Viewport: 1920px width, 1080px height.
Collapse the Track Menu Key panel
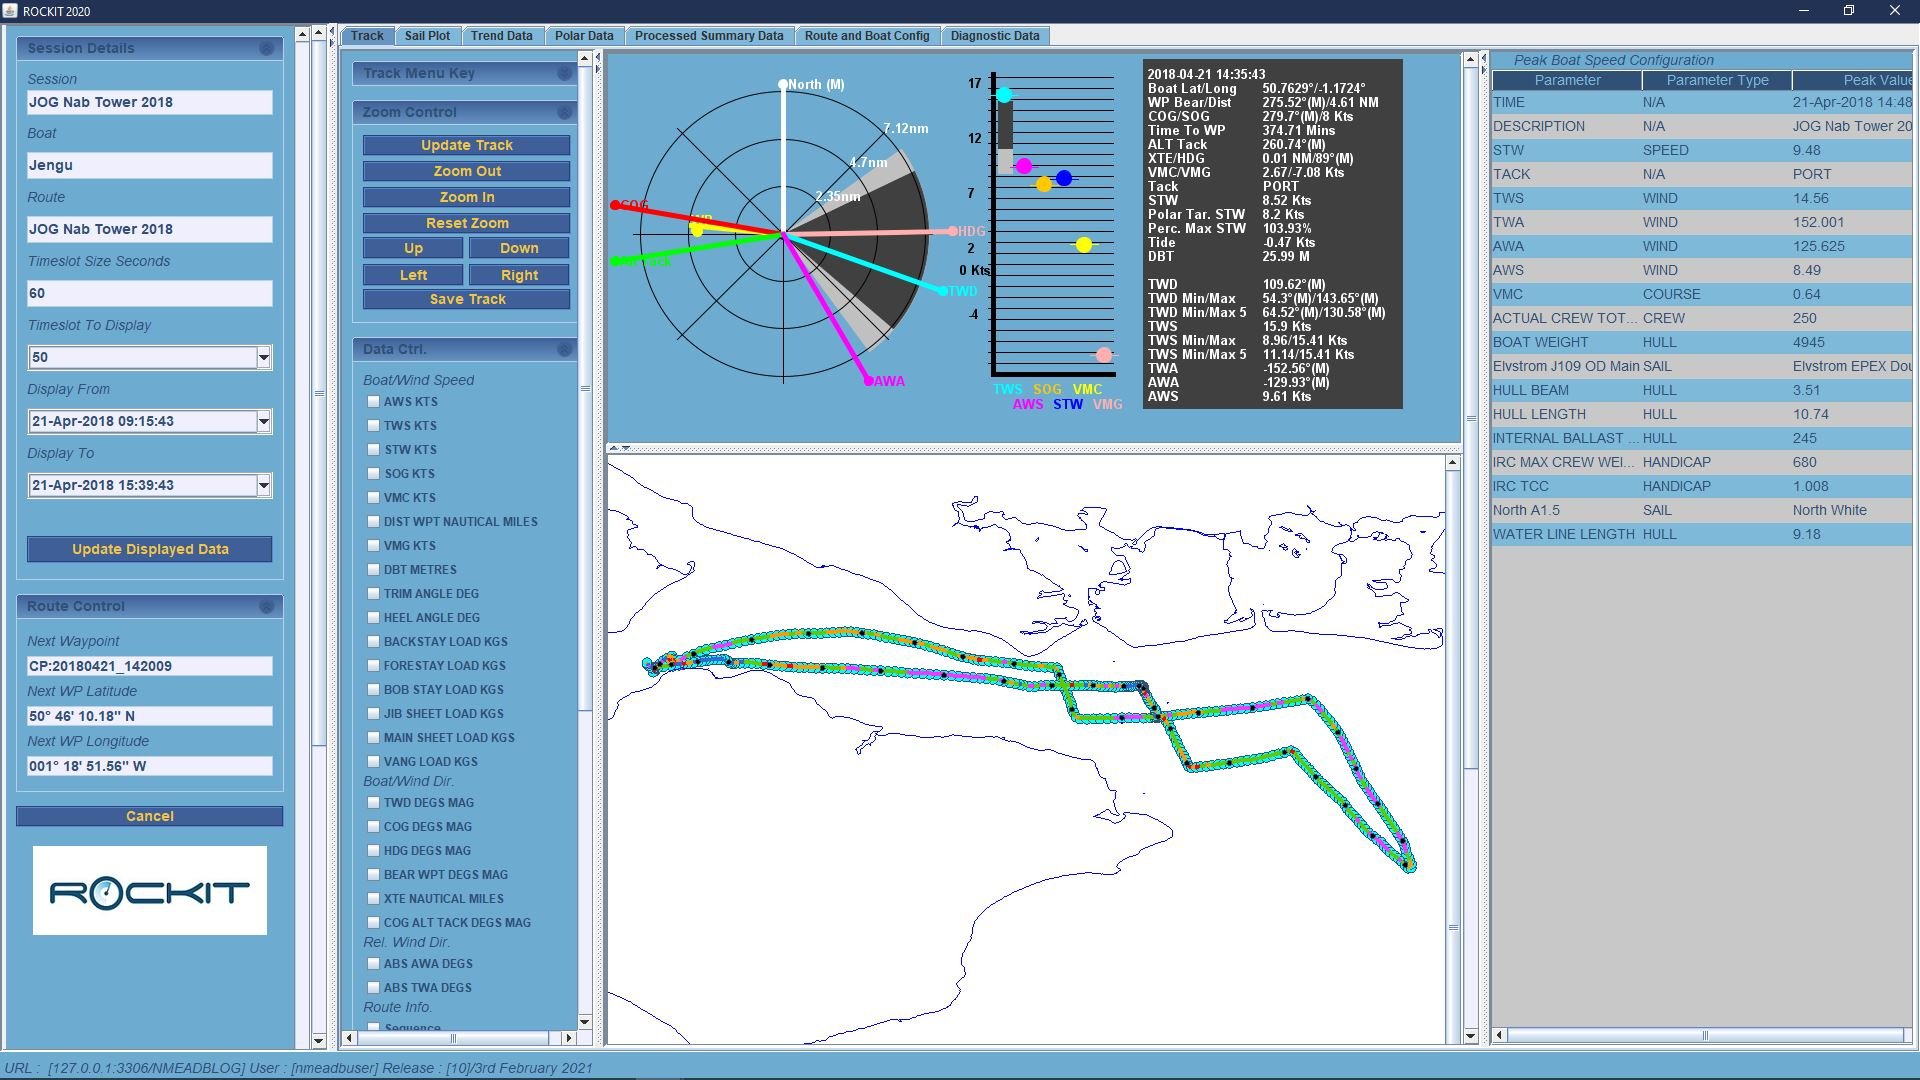click(564, 73)
